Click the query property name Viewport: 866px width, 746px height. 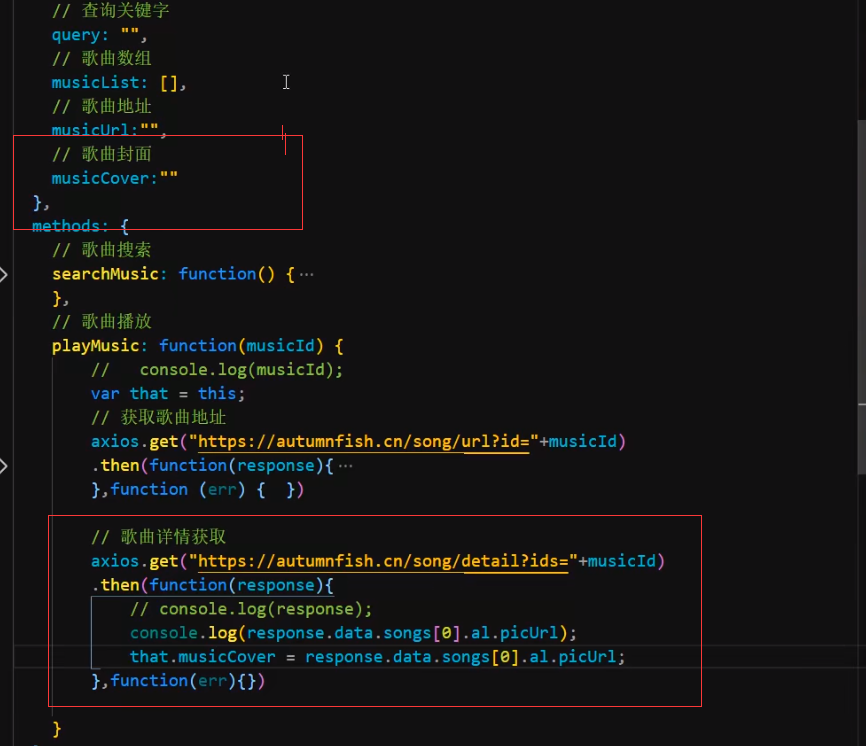(x=76, y=35)
